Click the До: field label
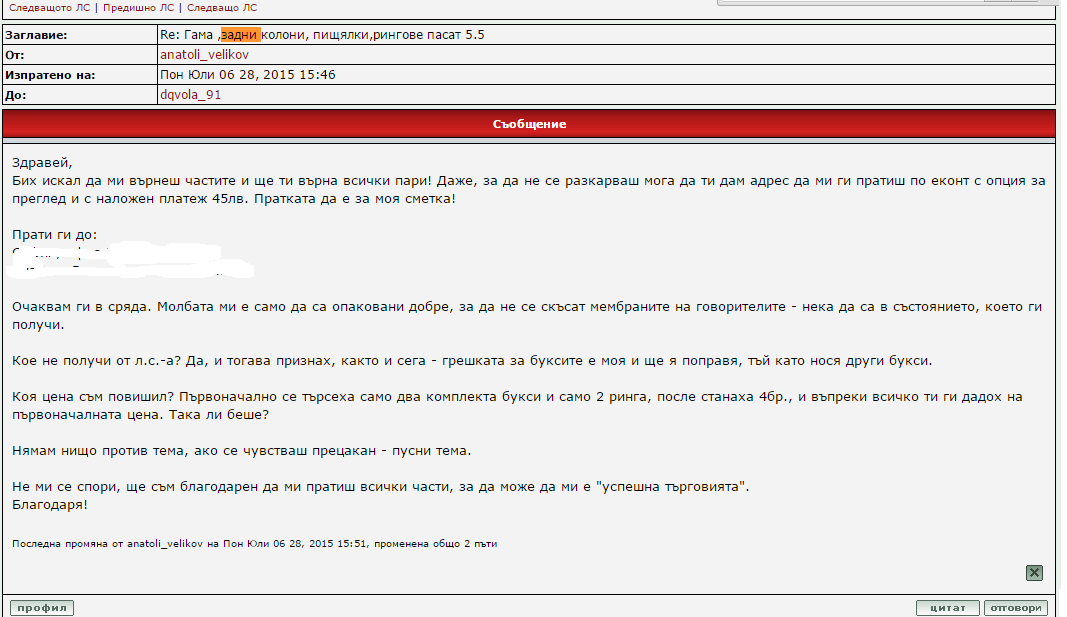This screenshot has width=1067, height=617. coord(15,95)
